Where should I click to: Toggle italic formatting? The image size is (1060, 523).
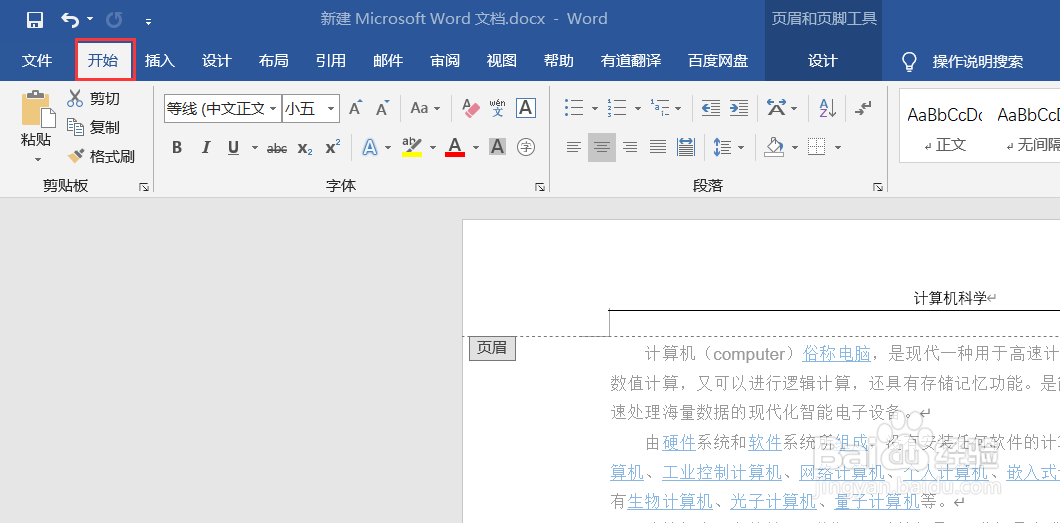206,147
